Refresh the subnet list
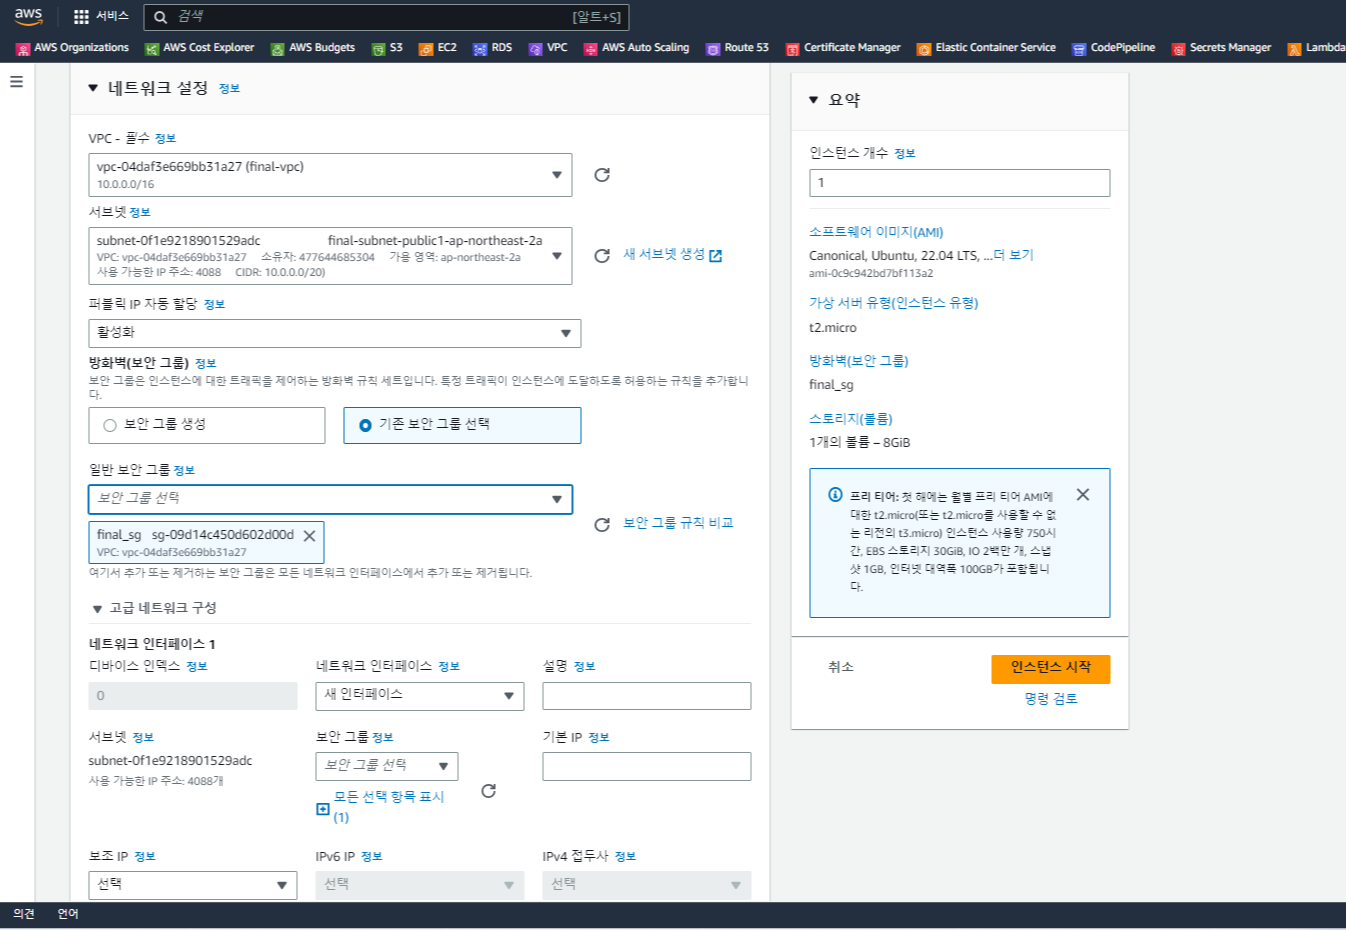Viewport: 1346px width, 930px height. [602, 256]
